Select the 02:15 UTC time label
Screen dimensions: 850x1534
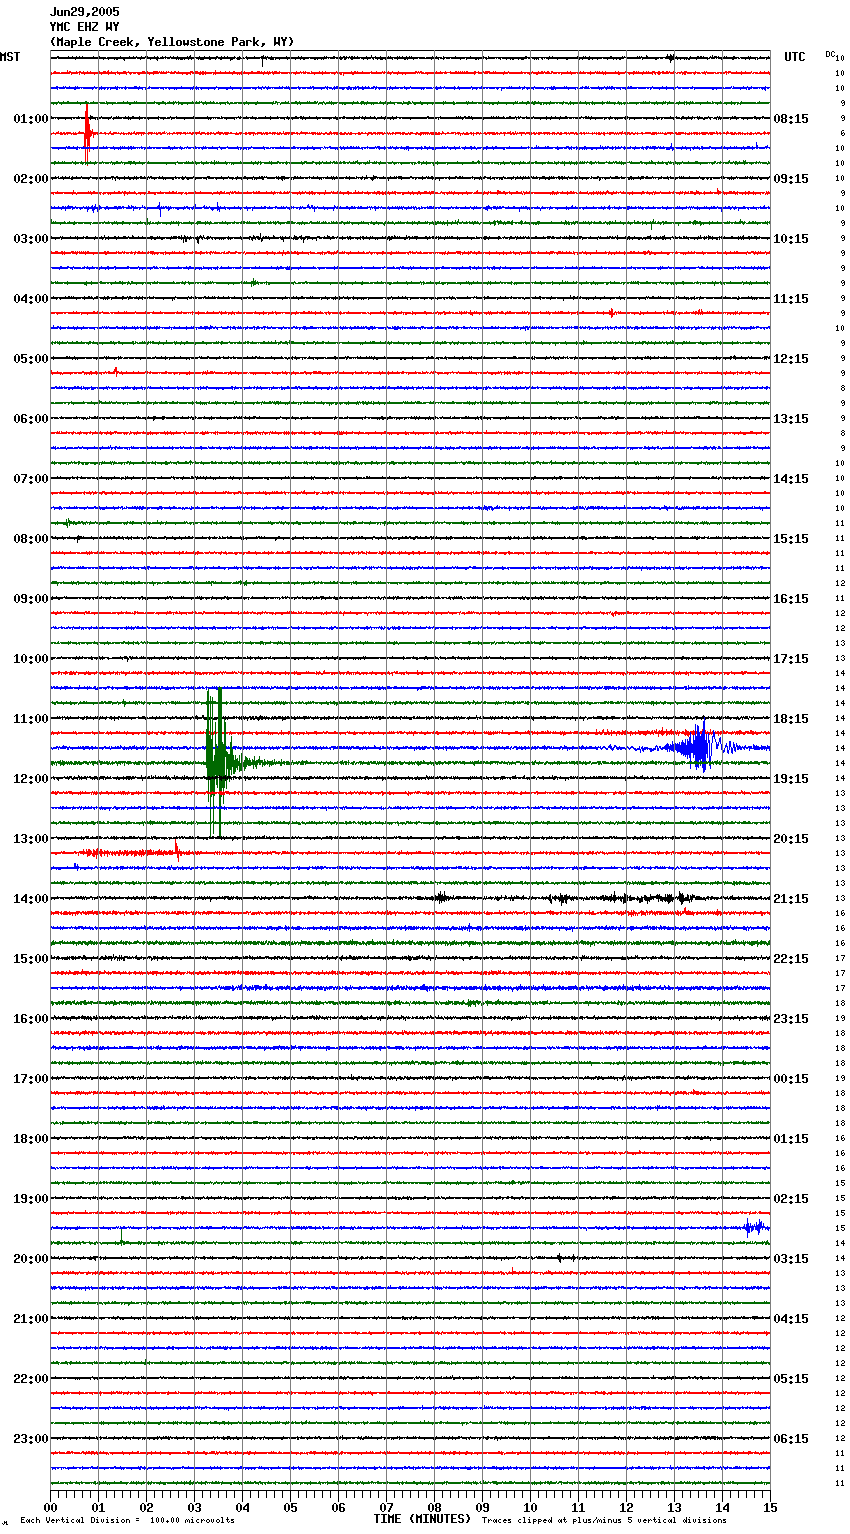point(791,1199)
